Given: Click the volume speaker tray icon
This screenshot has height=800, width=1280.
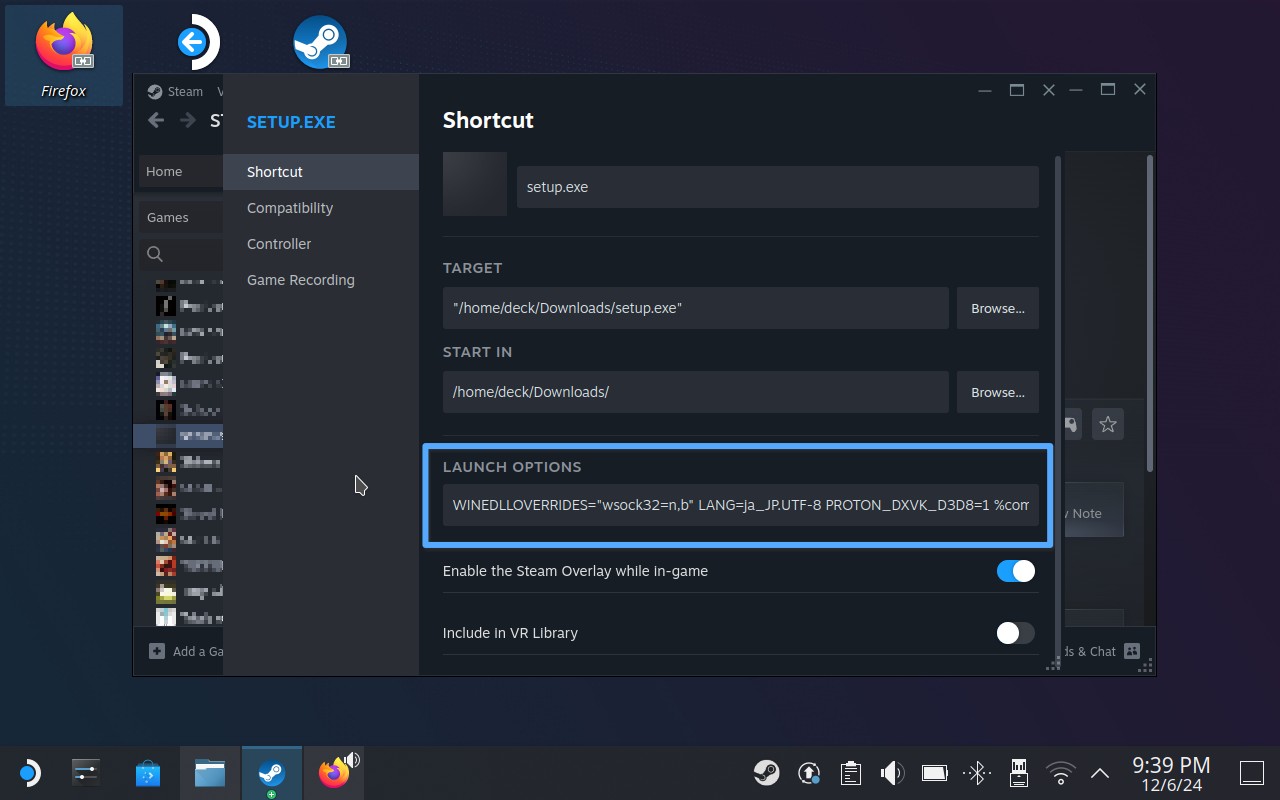Looking at the screenshot, I should click(891, 773).
